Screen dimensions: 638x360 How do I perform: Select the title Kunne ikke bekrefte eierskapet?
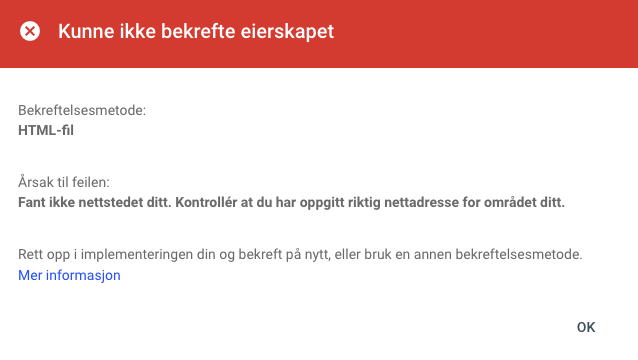(x=196, y=31)
